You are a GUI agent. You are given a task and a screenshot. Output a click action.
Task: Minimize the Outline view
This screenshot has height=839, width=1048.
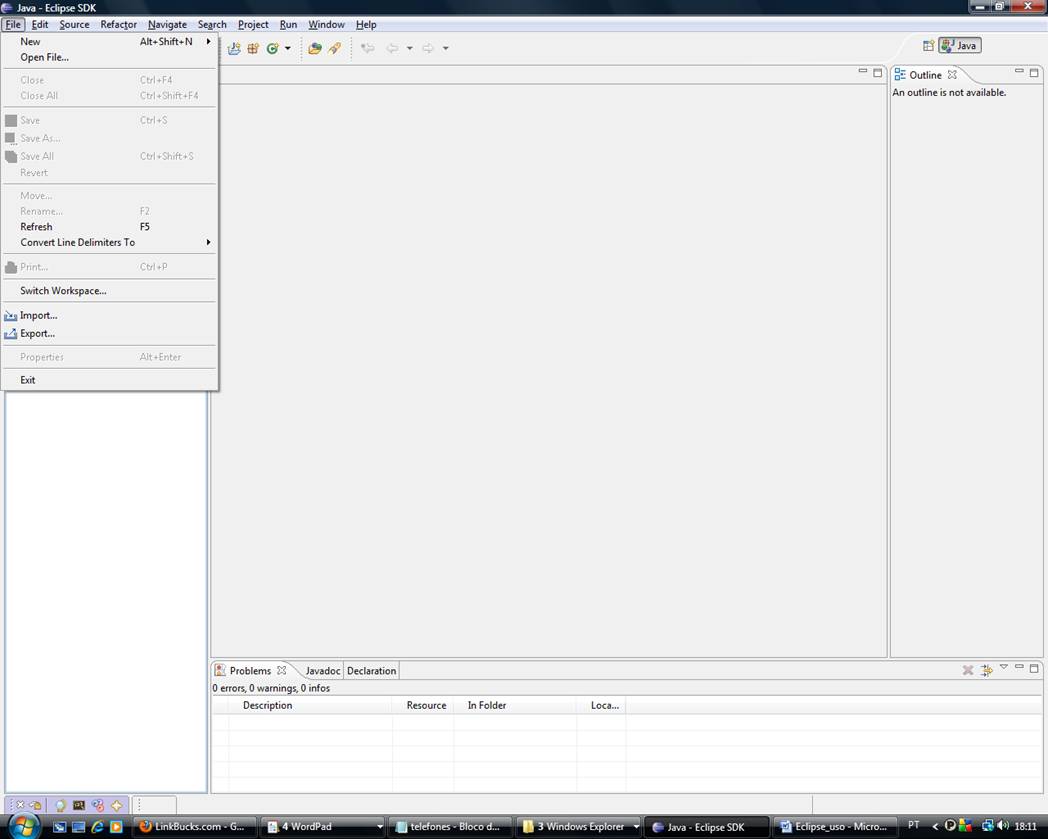click(x=1019, y=71)
